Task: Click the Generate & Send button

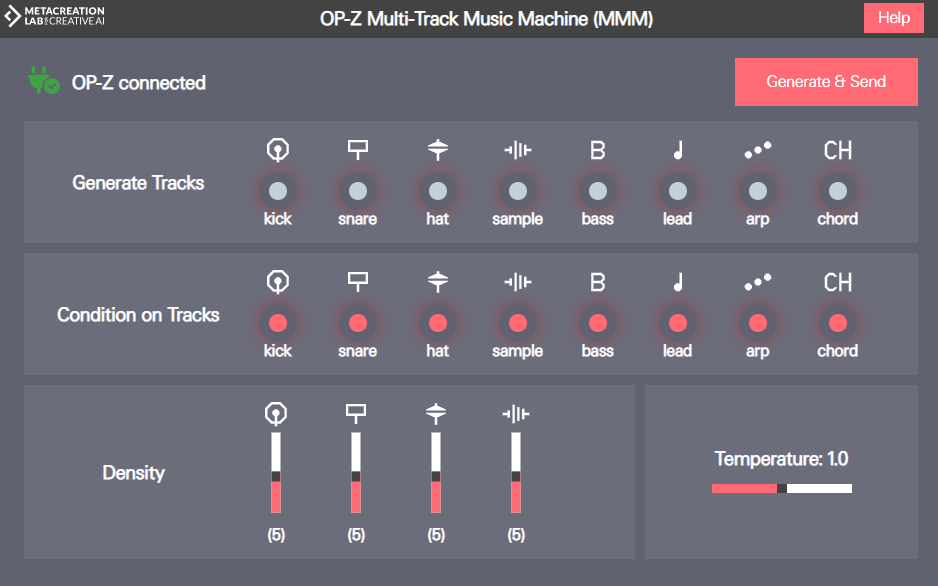Action: [x=826, y=82]
